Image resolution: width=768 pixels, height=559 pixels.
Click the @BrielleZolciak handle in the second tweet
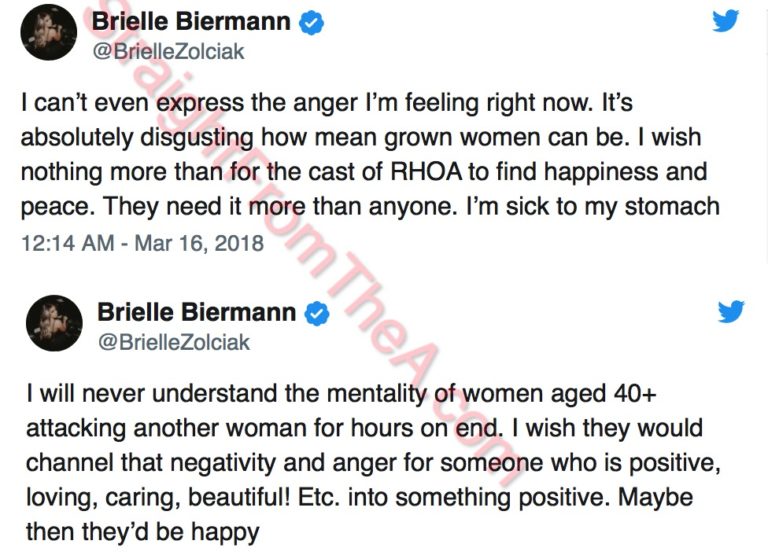pyautogui.click(x=173, y=342)
